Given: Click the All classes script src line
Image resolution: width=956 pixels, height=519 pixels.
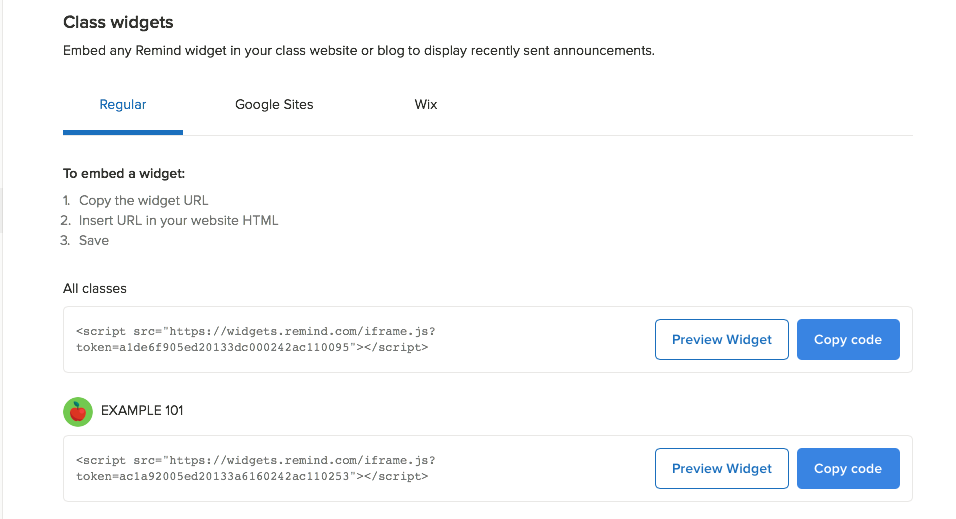Looking at the screenshot, I should point(255,332).
